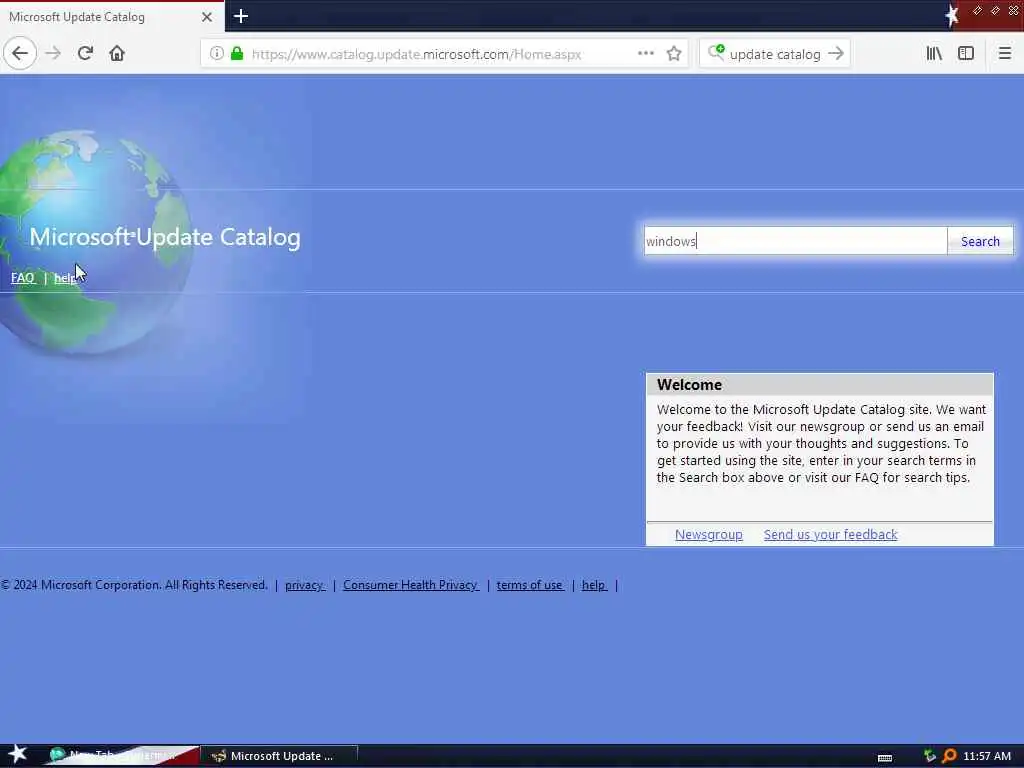Click the green network tray icon

[930, 756]
